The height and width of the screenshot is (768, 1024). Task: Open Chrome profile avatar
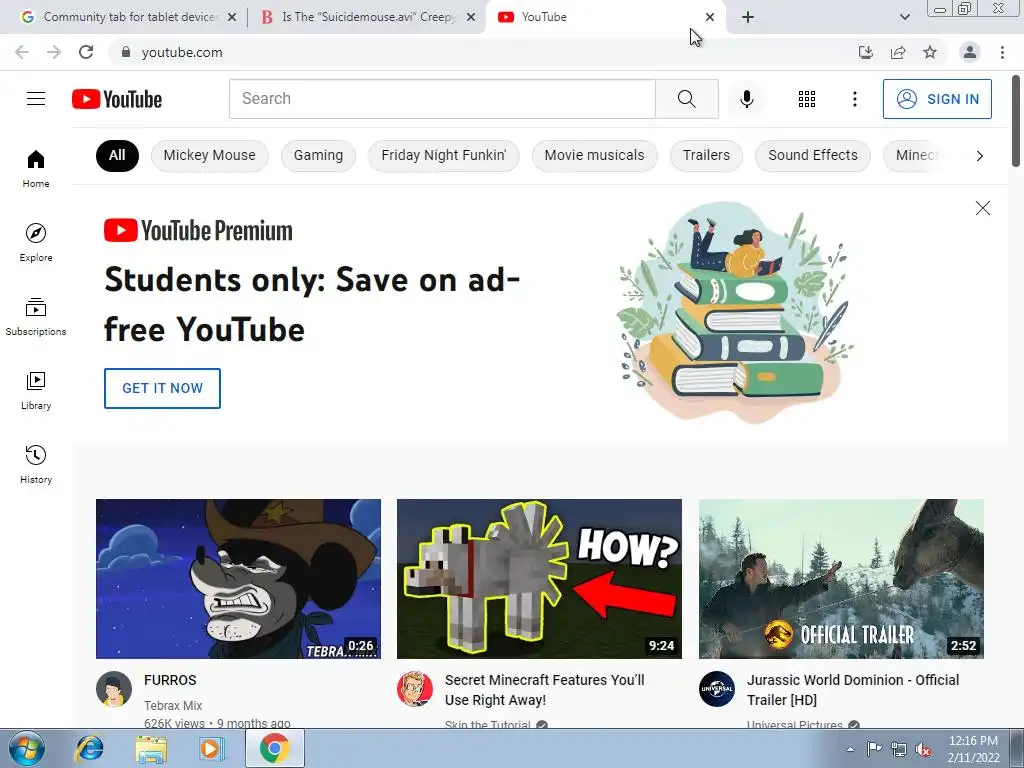(970, 52)
